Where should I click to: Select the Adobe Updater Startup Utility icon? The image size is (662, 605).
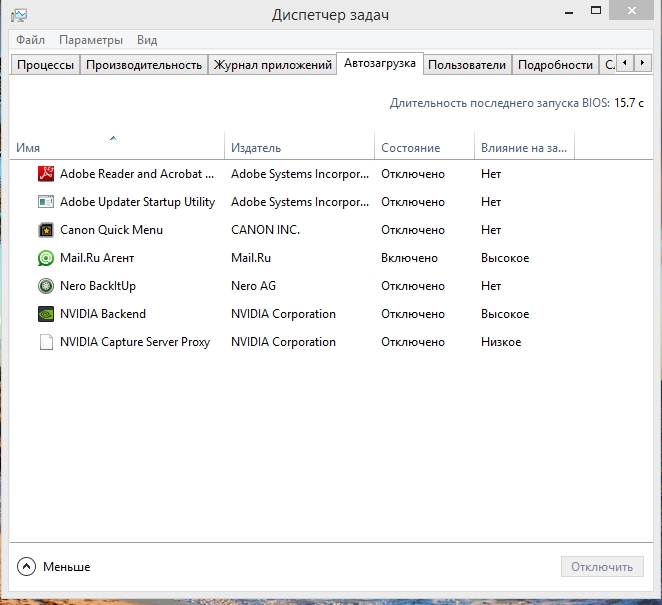tap(45, 202)
